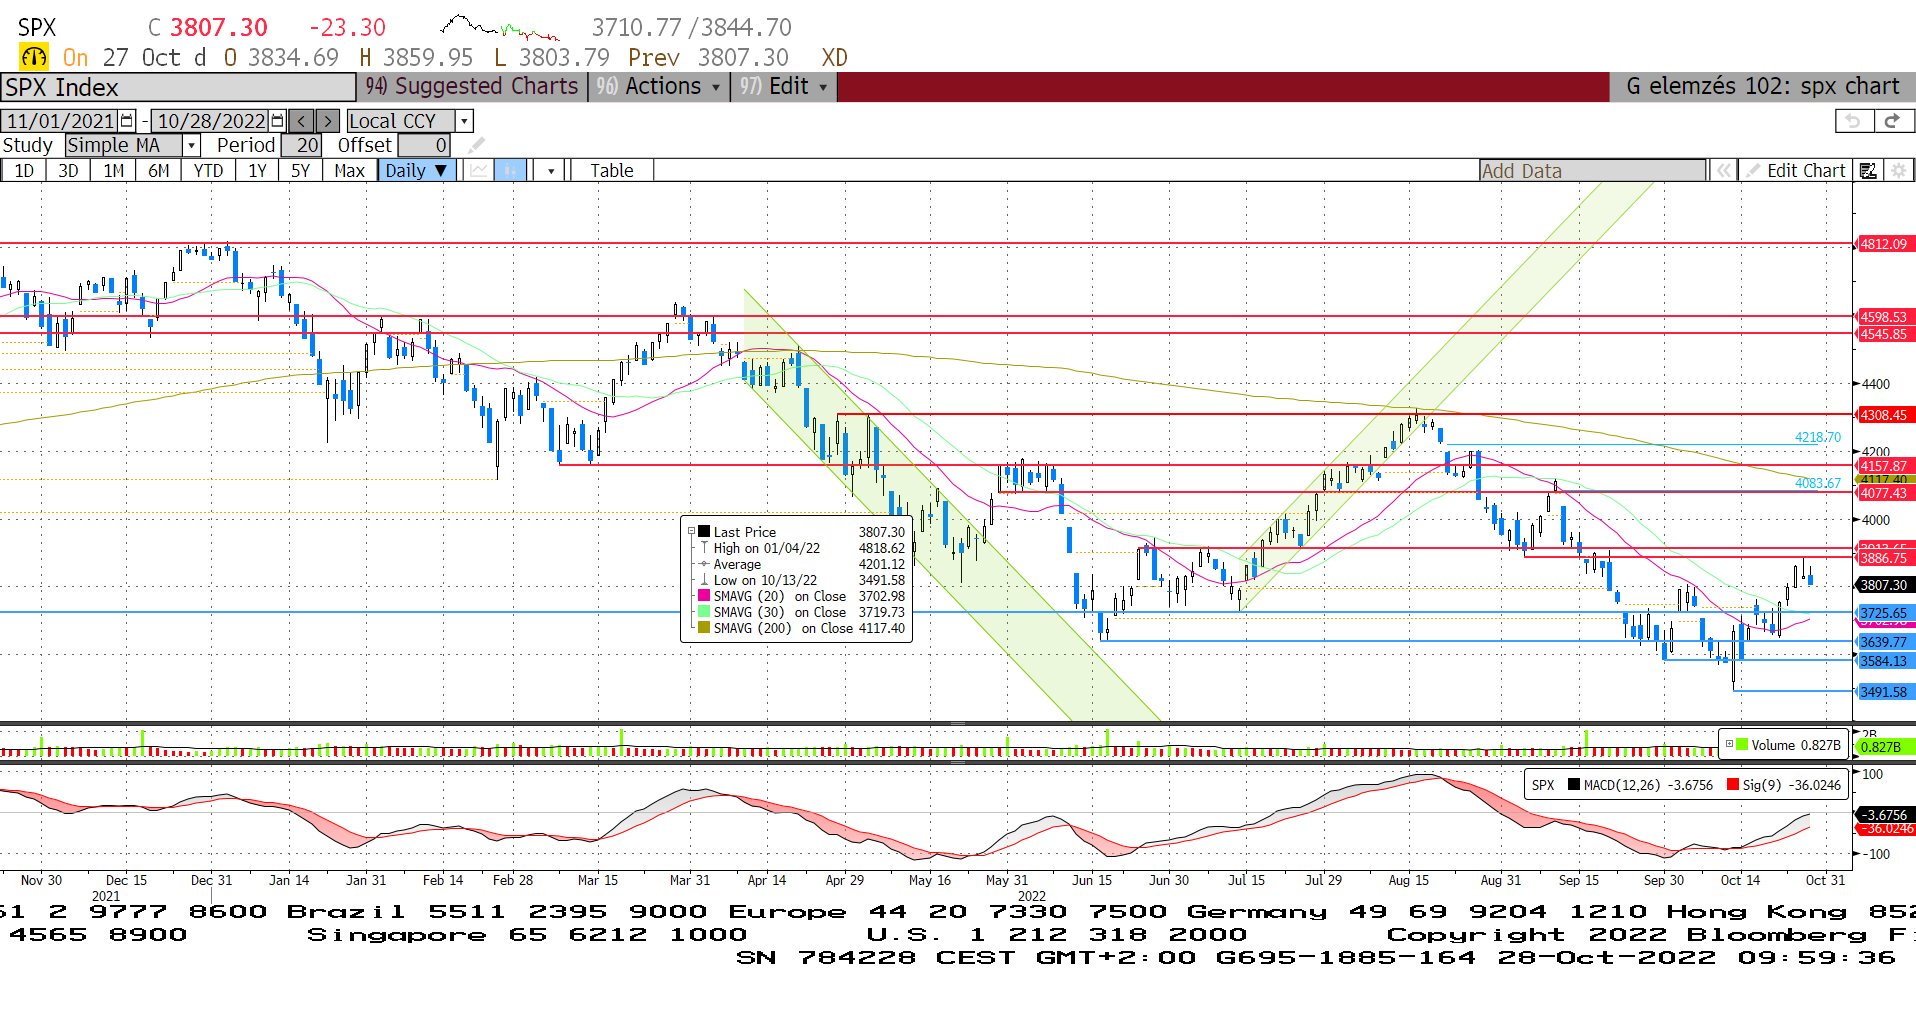Open the Daily periodicity dropdown
The height and width of the screenshot is (1013, 1916).
click(418, 171)
